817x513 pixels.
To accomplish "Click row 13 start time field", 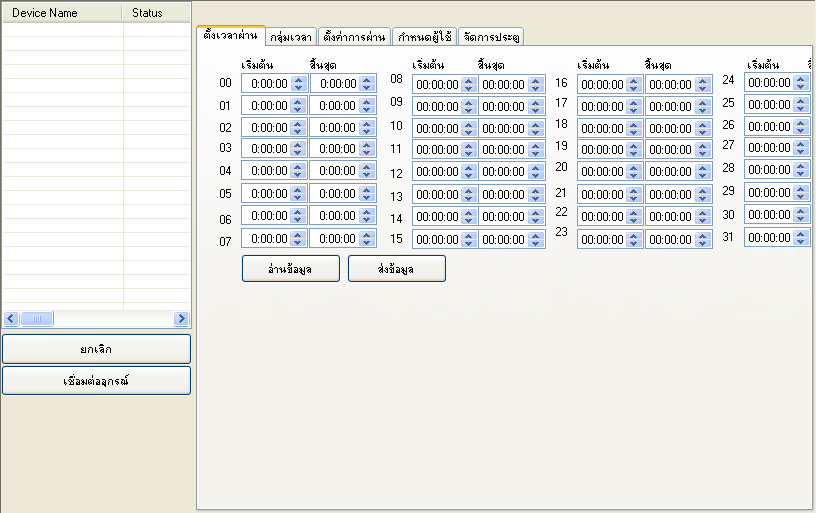I will [x=444, y=194].
